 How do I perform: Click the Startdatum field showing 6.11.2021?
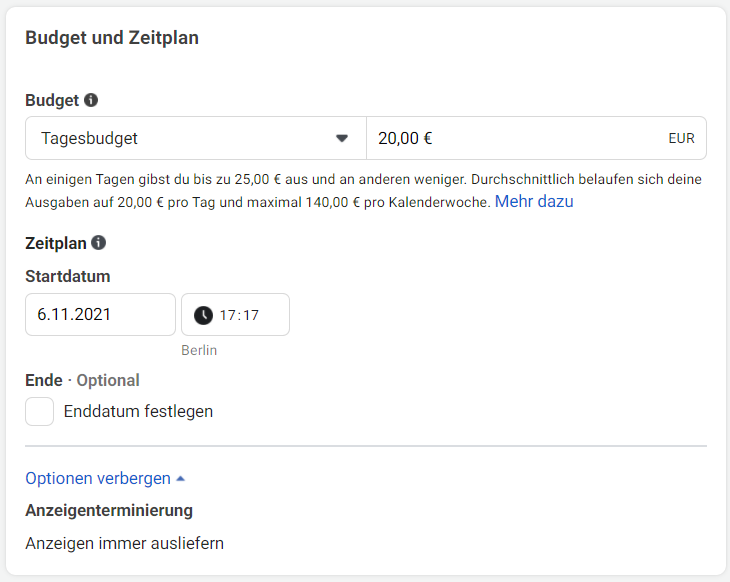100,314
